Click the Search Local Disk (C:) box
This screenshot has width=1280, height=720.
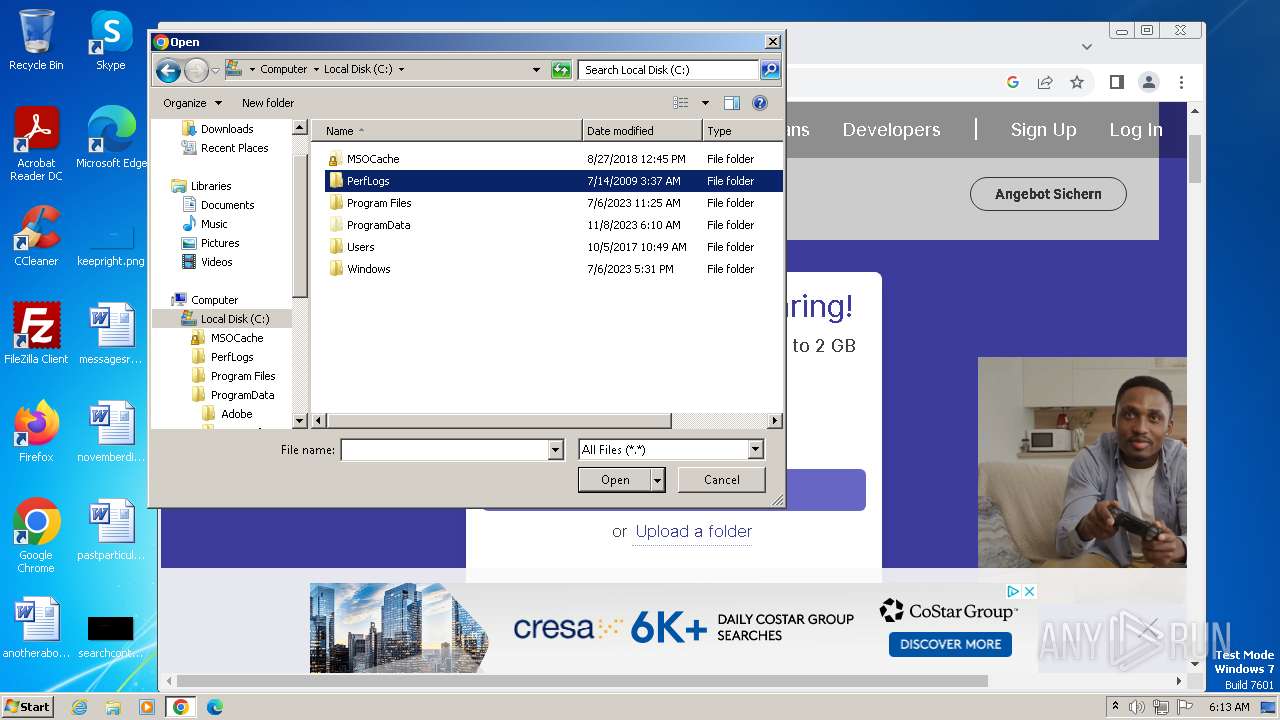point(668,70)
